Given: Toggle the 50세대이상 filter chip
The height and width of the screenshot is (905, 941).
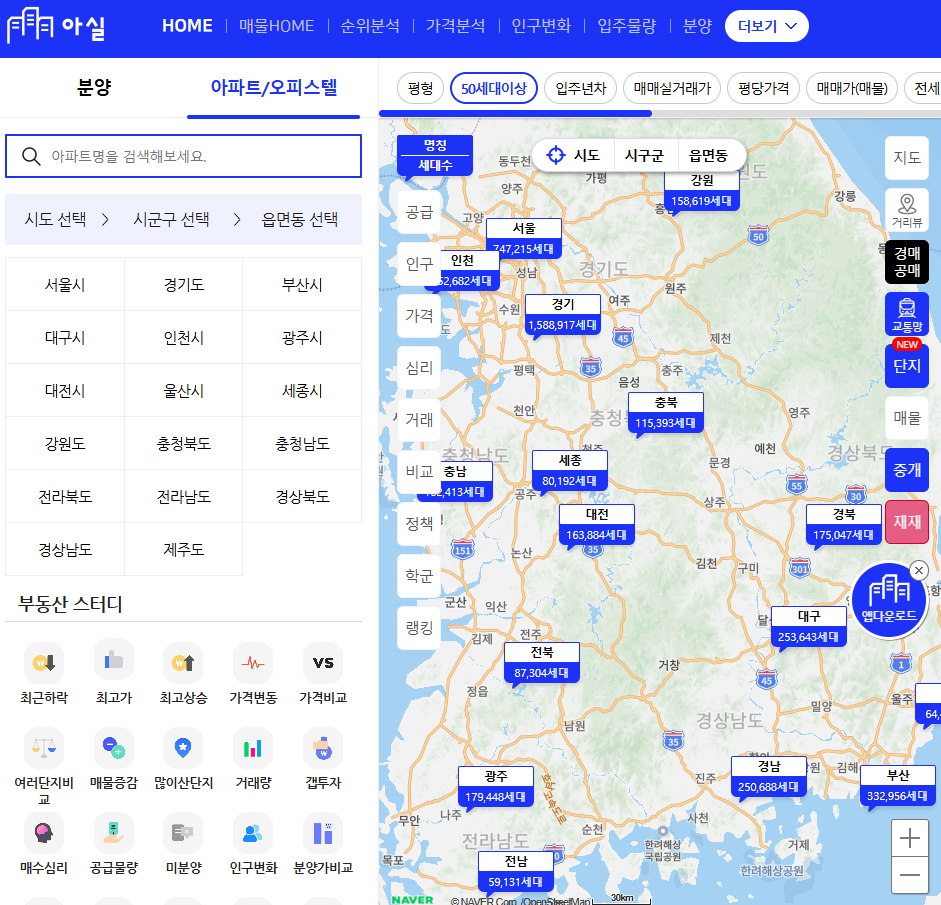Looking at the screenshot, I should (494, 88).
